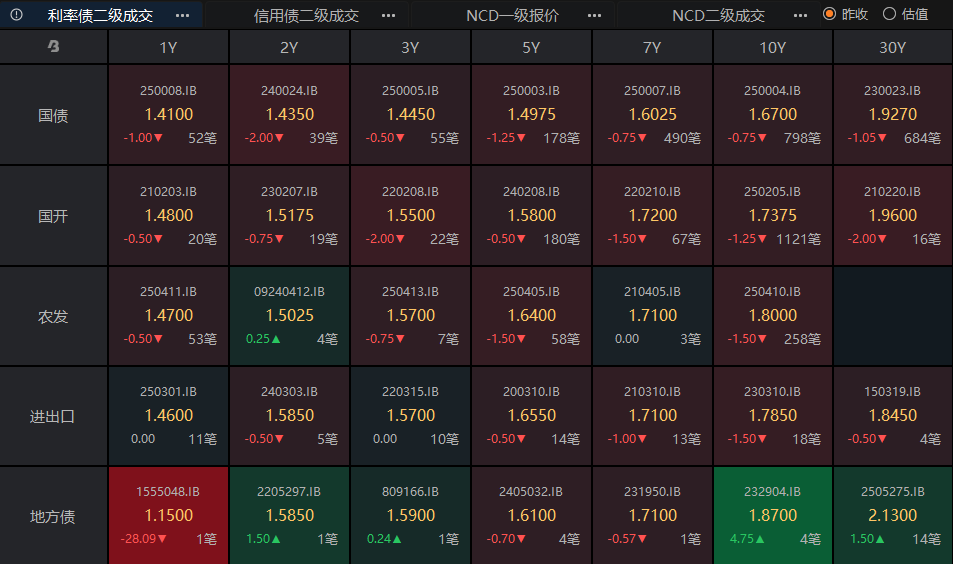Screen dimensions: 953x564
Task: Switch to the 信用债二级成交 tab
Action: 306,15
